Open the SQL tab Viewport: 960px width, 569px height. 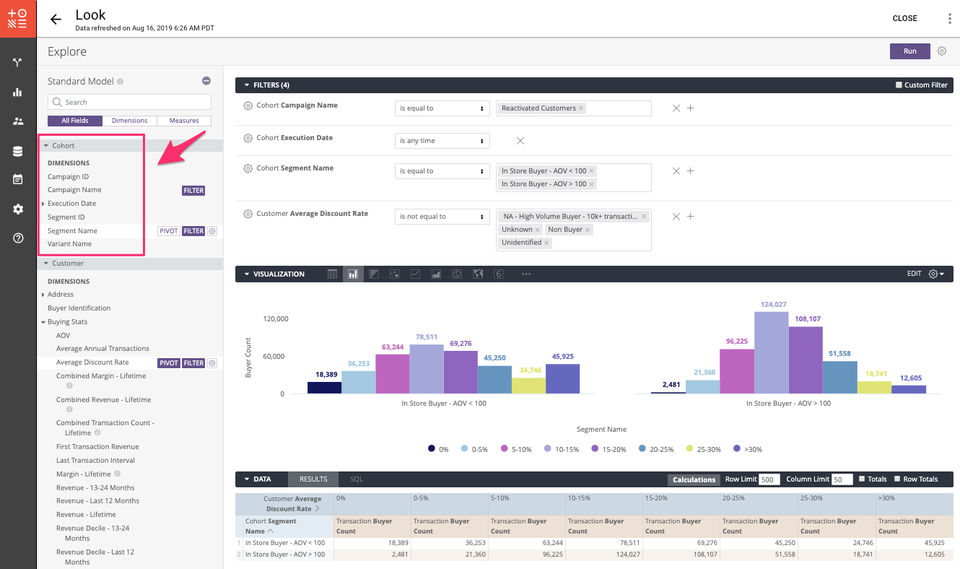356,479
